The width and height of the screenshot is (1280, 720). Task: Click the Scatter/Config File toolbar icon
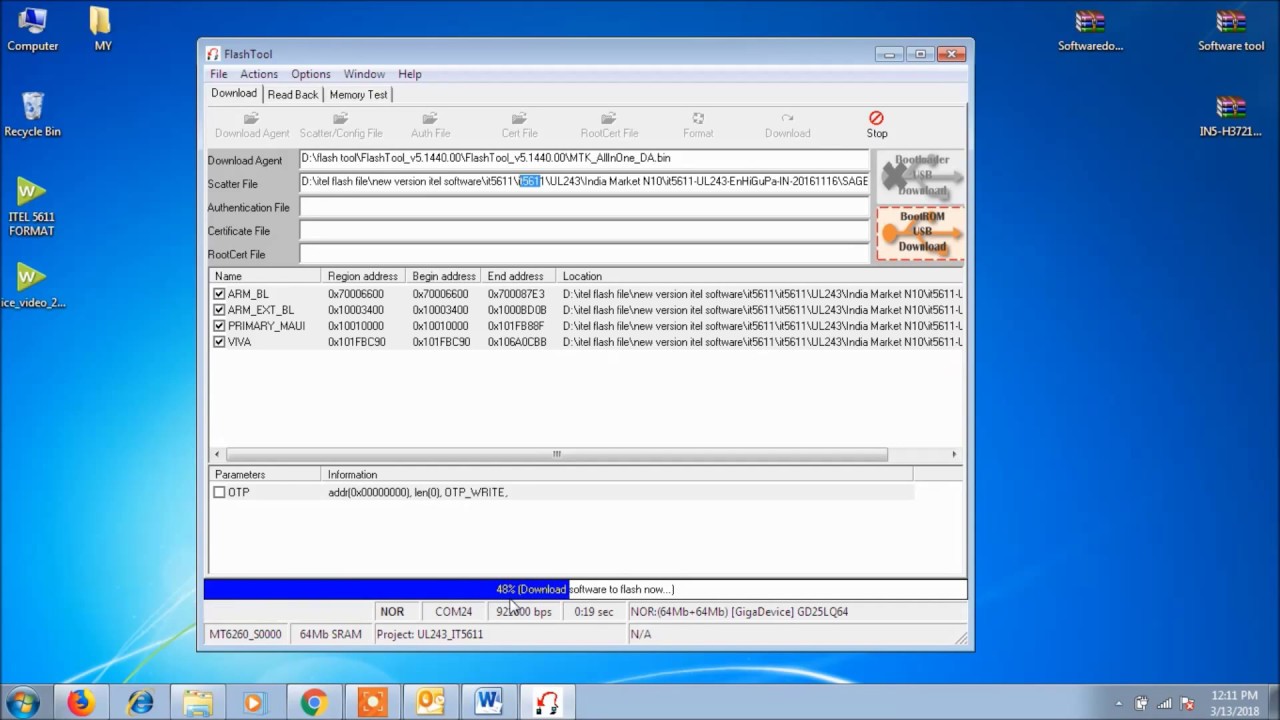click(341, 125)
